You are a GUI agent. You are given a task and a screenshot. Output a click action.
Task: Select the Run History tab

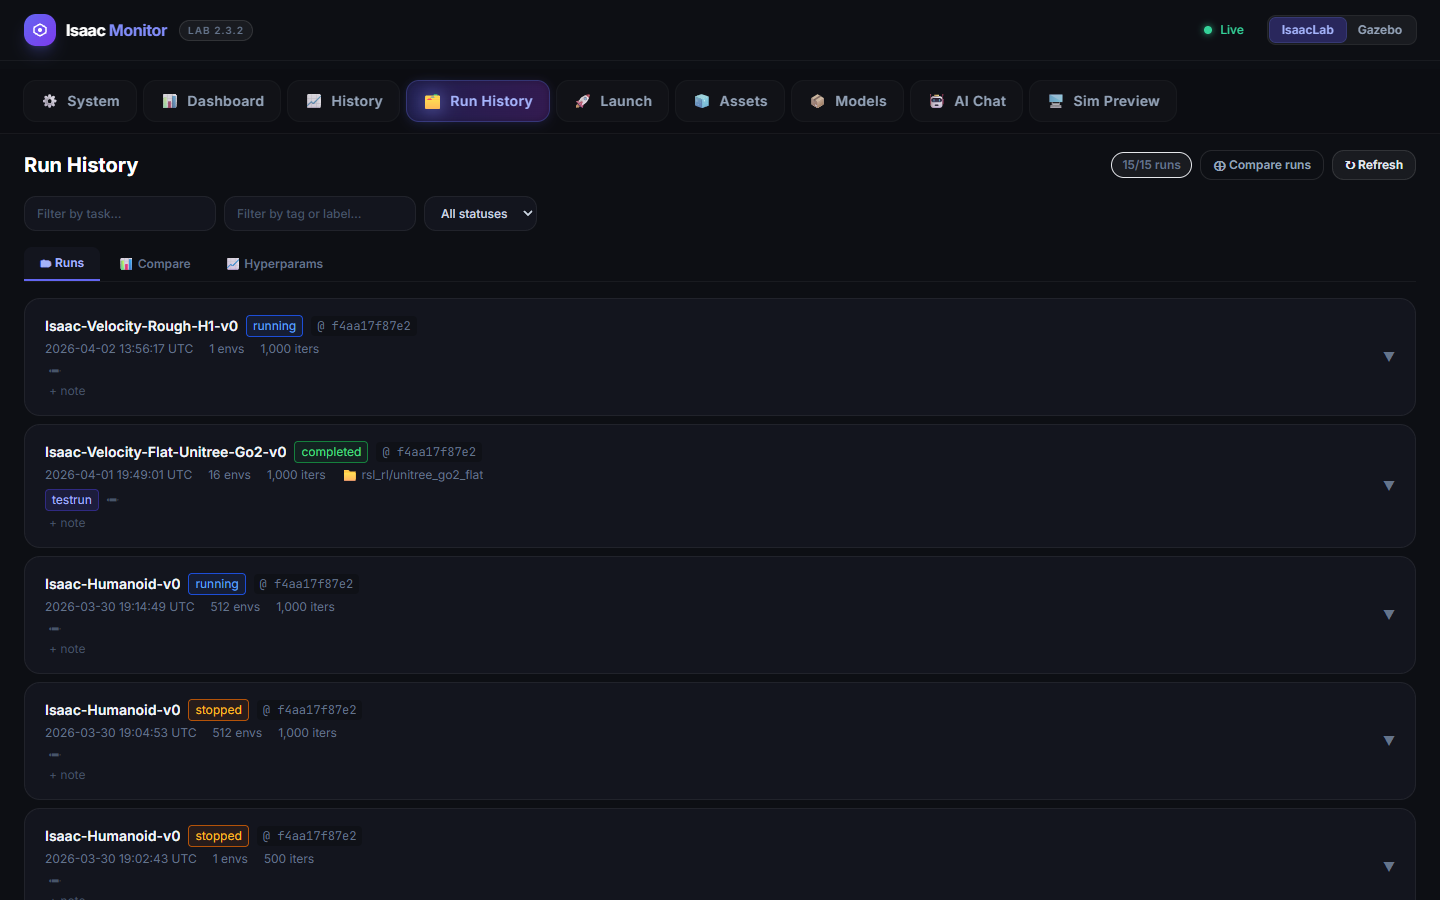(x=478, y=101)
